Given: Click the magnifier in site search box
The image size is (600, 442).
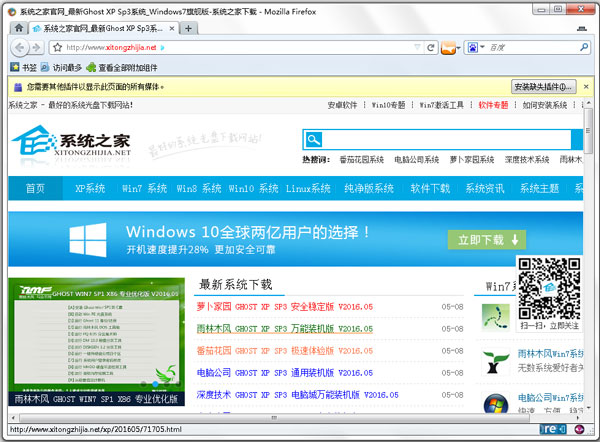Looking at the screenshot, I should [313, 140].
